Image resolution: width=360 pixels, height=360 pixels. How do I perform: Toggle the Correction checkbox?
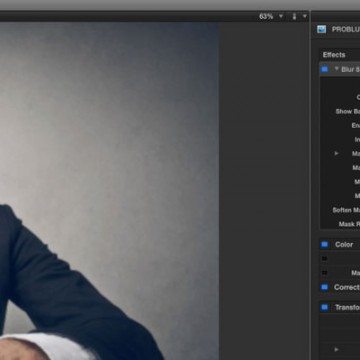[x=324, y=287]
